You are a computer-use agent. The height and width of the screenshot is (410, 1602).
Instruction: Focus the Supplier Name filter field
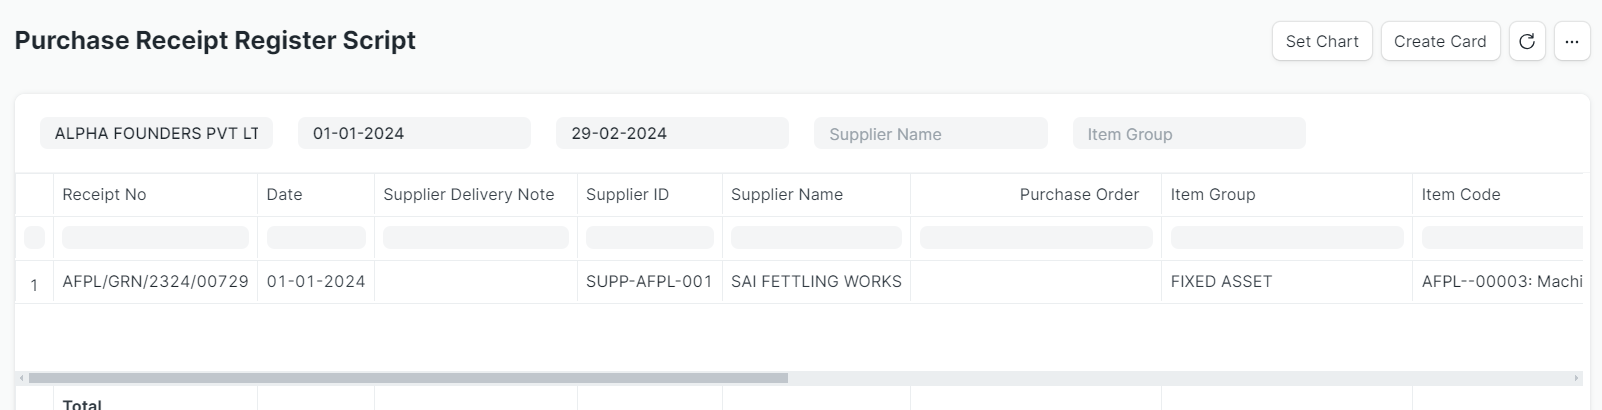point(931,133)
